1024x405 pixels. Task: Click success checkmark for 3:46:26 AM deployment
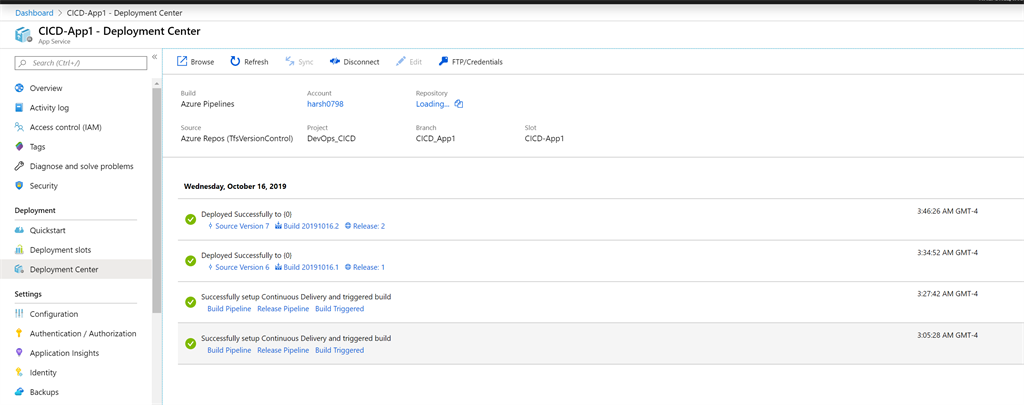click(191, 219)
